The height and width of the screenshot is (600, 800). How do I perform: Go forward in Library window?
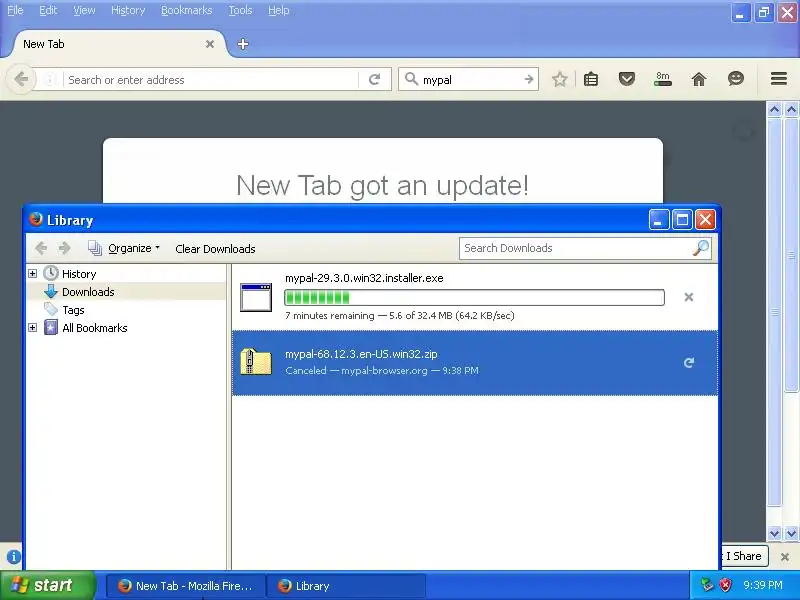pyautogui.click(x=64, y=248)
